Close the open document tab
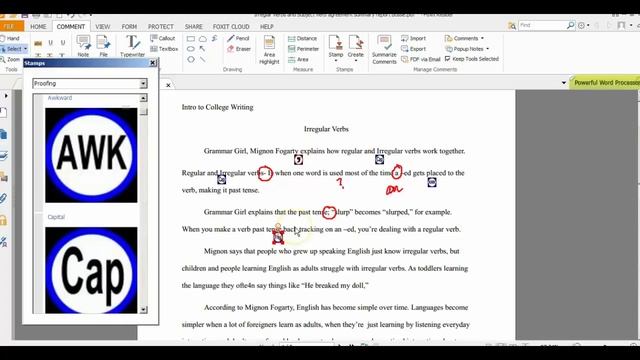The height and width of the screenshot is (360, 640). (168, 85)
